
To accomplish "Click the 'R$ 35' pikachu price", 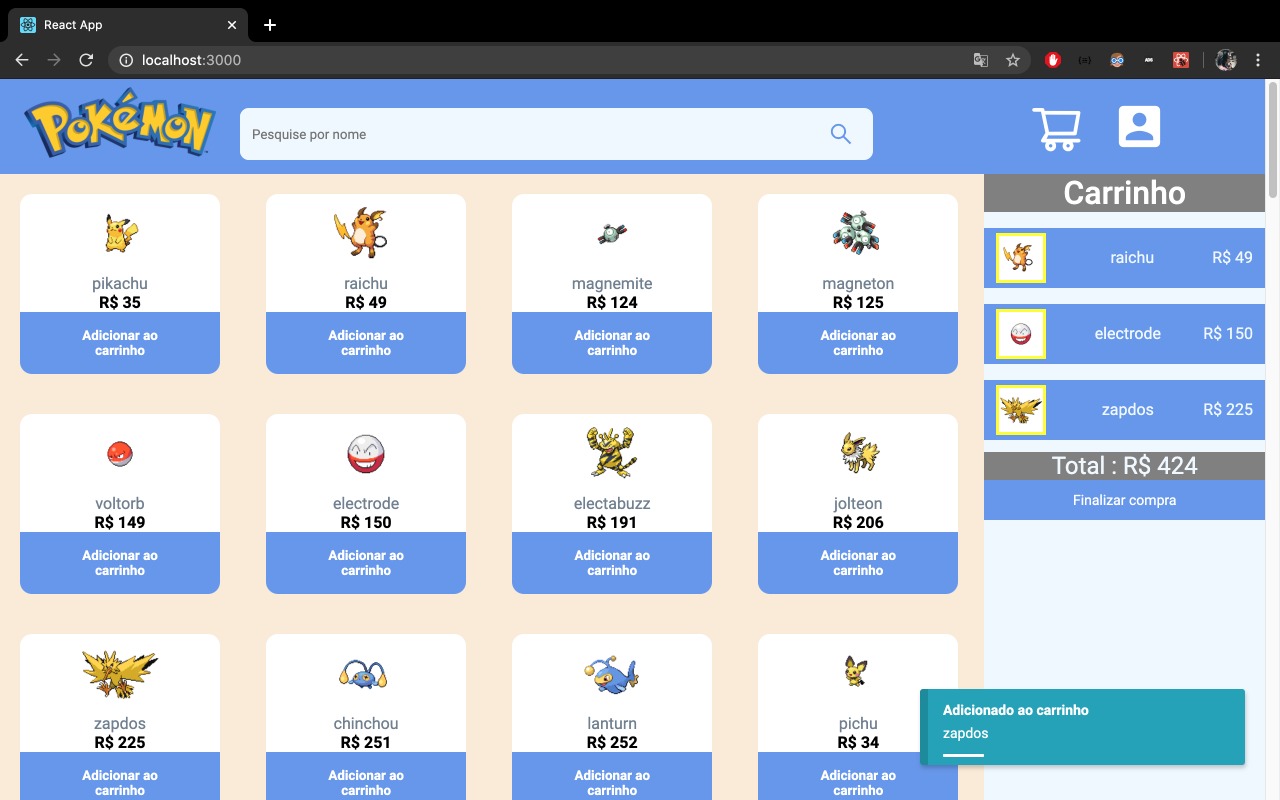I will pos(120,302).
